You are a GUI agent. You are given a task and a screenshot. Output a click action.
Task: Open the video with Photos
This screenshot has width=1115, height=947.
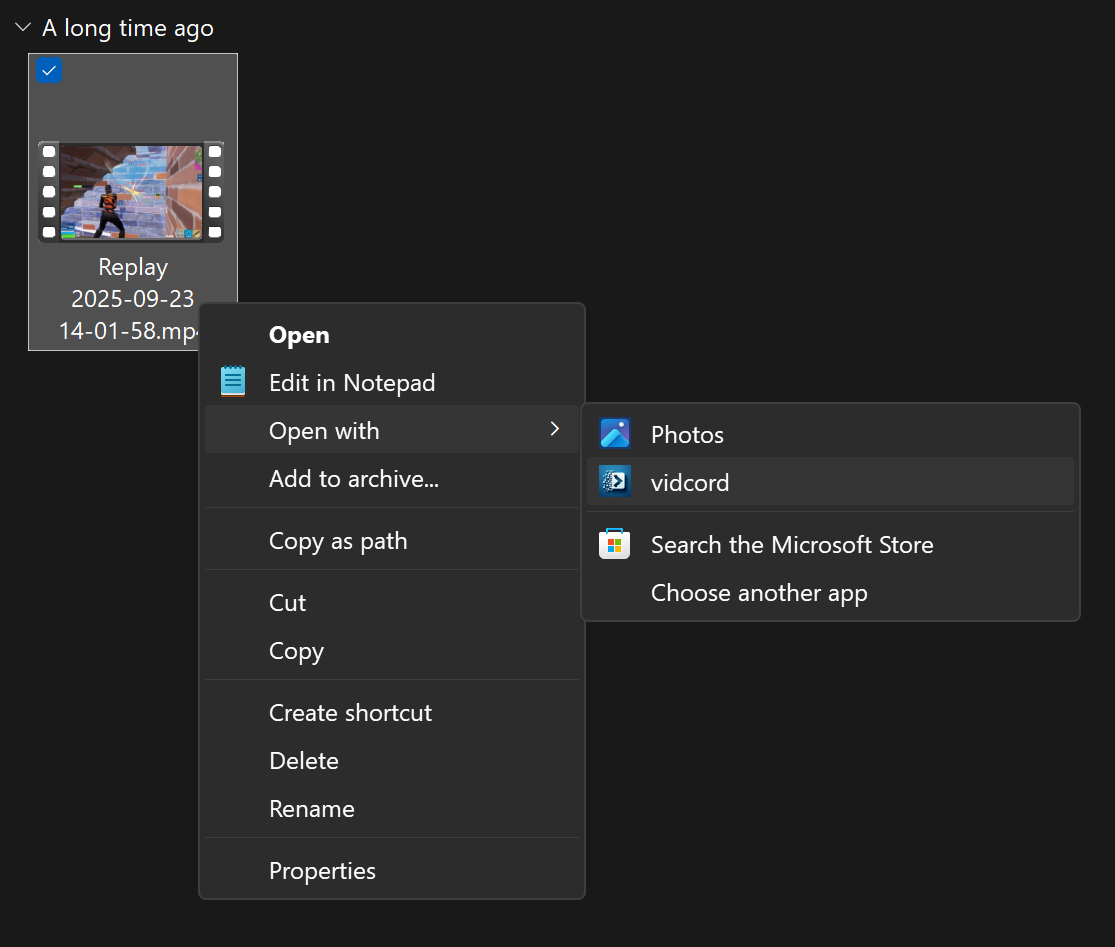click(831, 434)
